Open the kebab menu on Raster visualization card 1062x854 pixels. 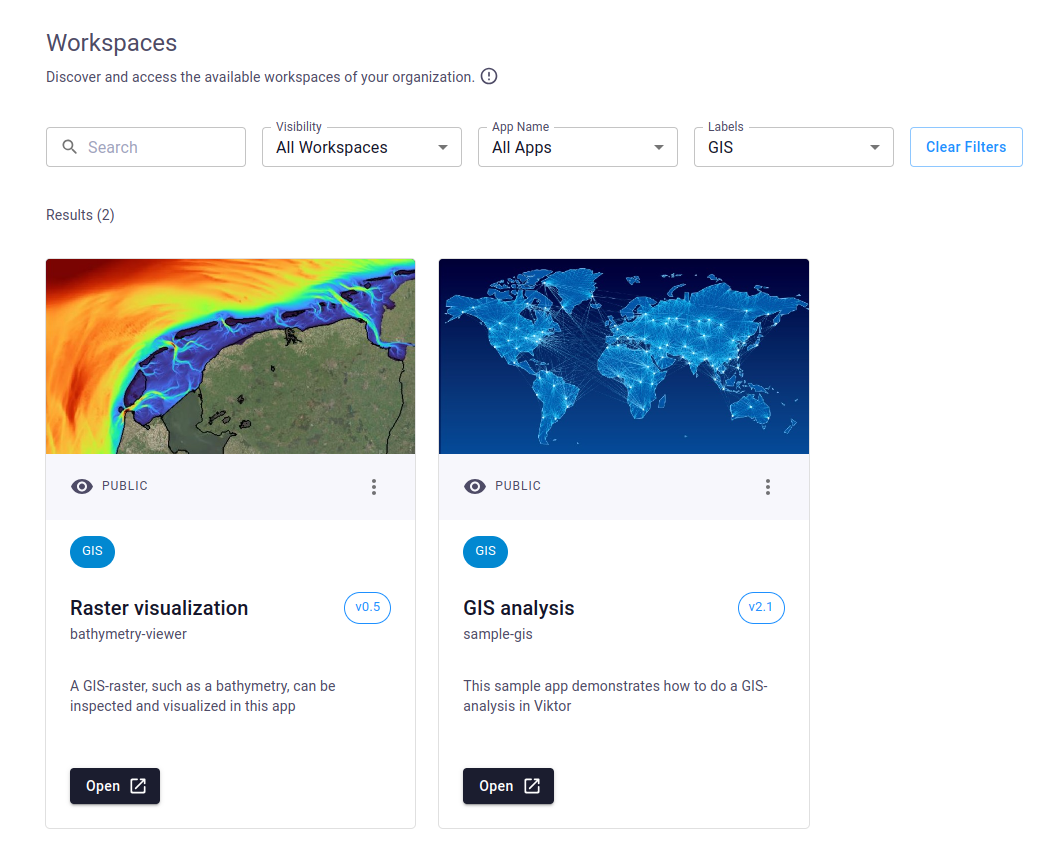(x=374, y=486)
